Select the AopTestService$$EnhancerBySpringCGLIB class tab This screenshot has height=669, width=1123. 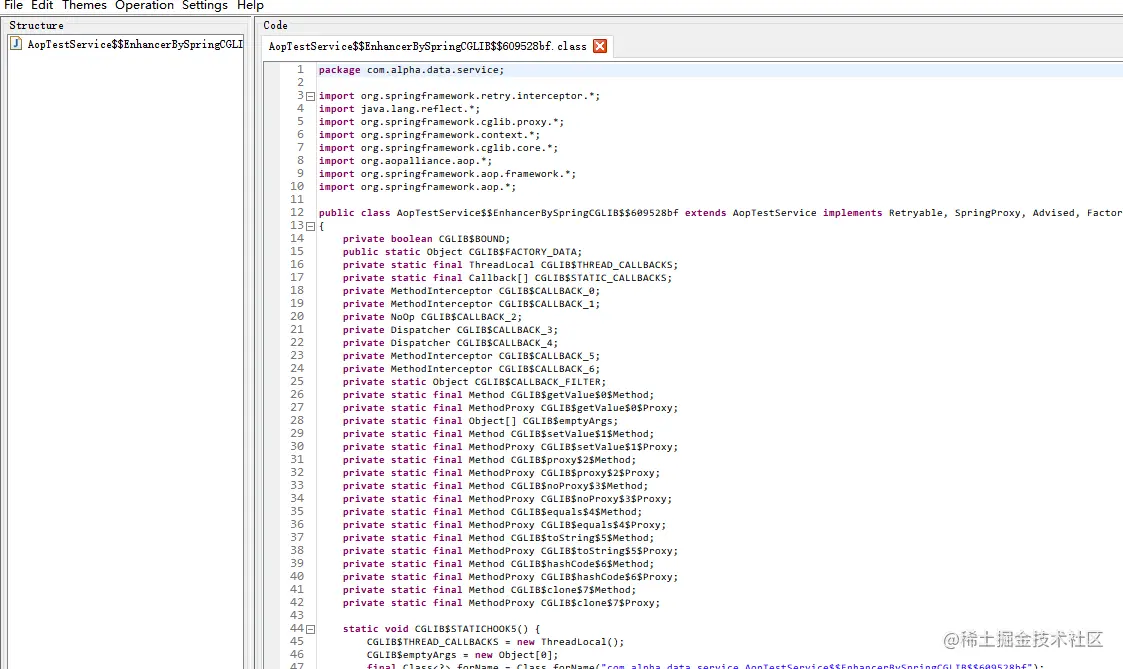pos(427,46)
